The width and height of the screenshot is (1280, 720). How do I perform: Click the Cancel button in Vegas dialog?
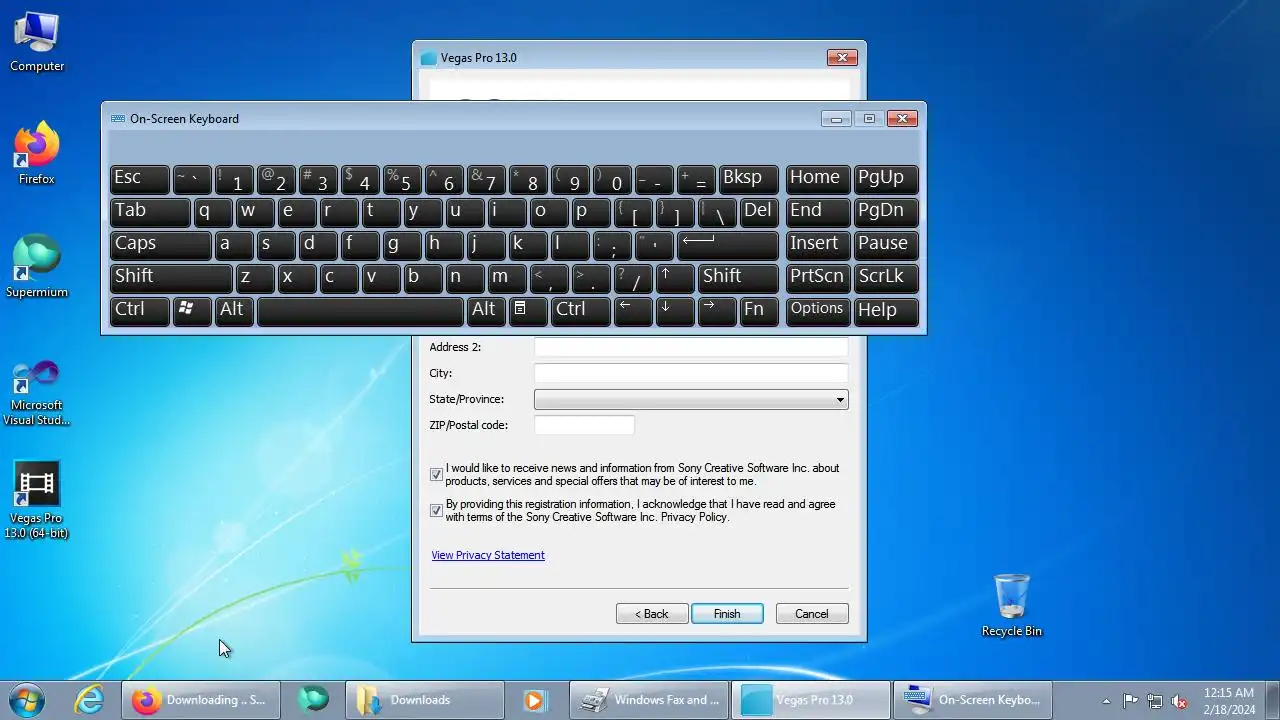[x=812, y=614]
